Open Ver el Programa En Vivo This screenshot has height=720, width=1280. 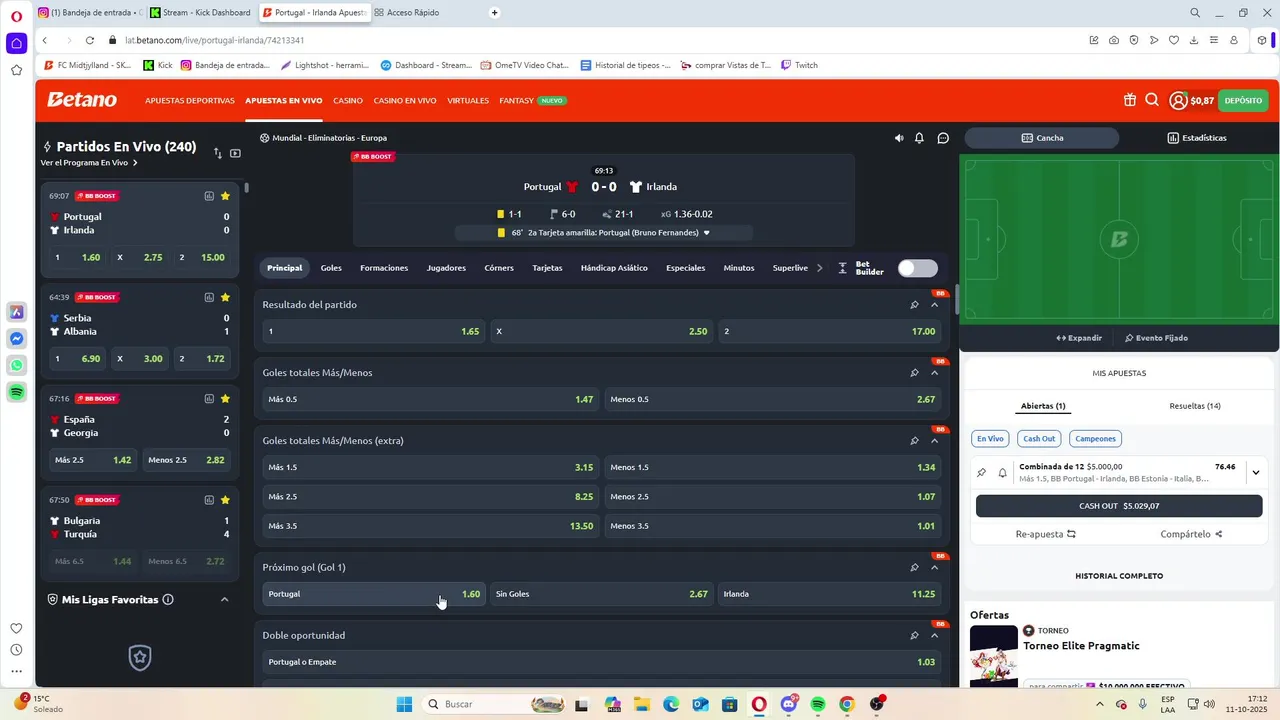click(89, 163)
